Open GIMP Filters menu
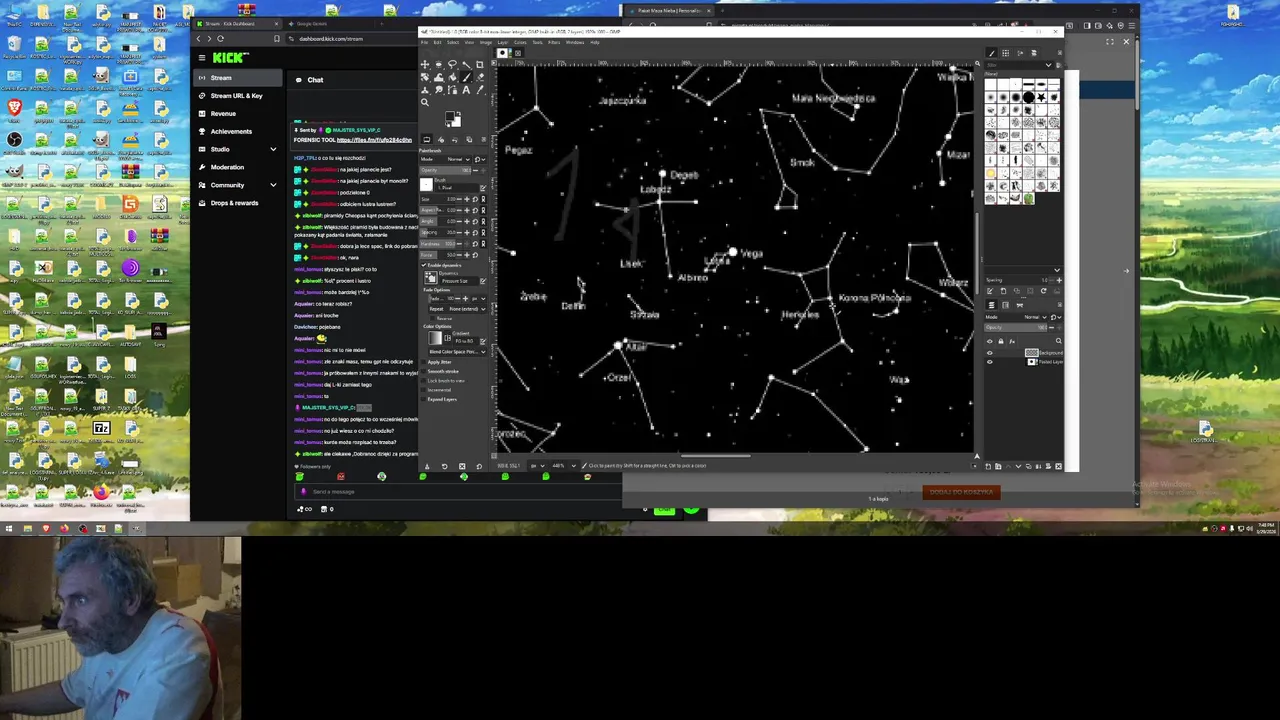 (x=554, y=42)
